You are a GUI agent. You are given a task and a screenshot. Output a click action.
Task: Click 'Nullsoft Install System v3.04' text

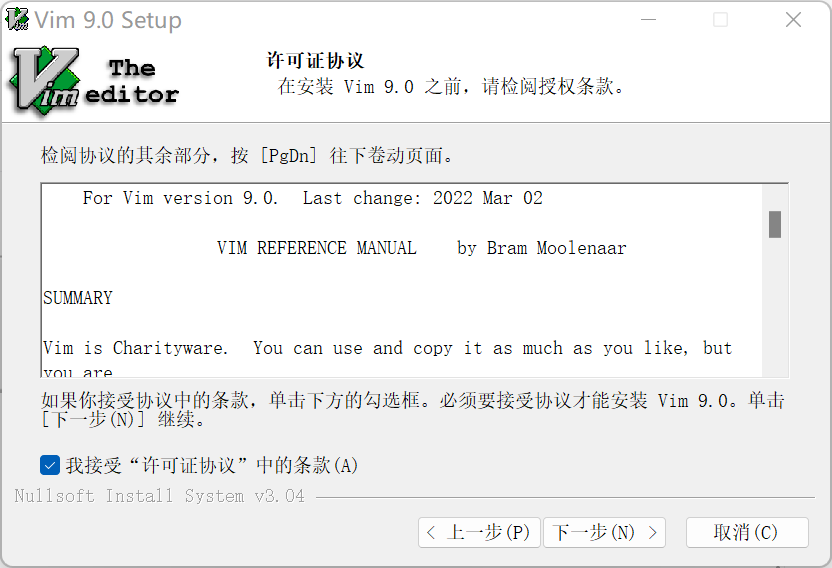160,496
